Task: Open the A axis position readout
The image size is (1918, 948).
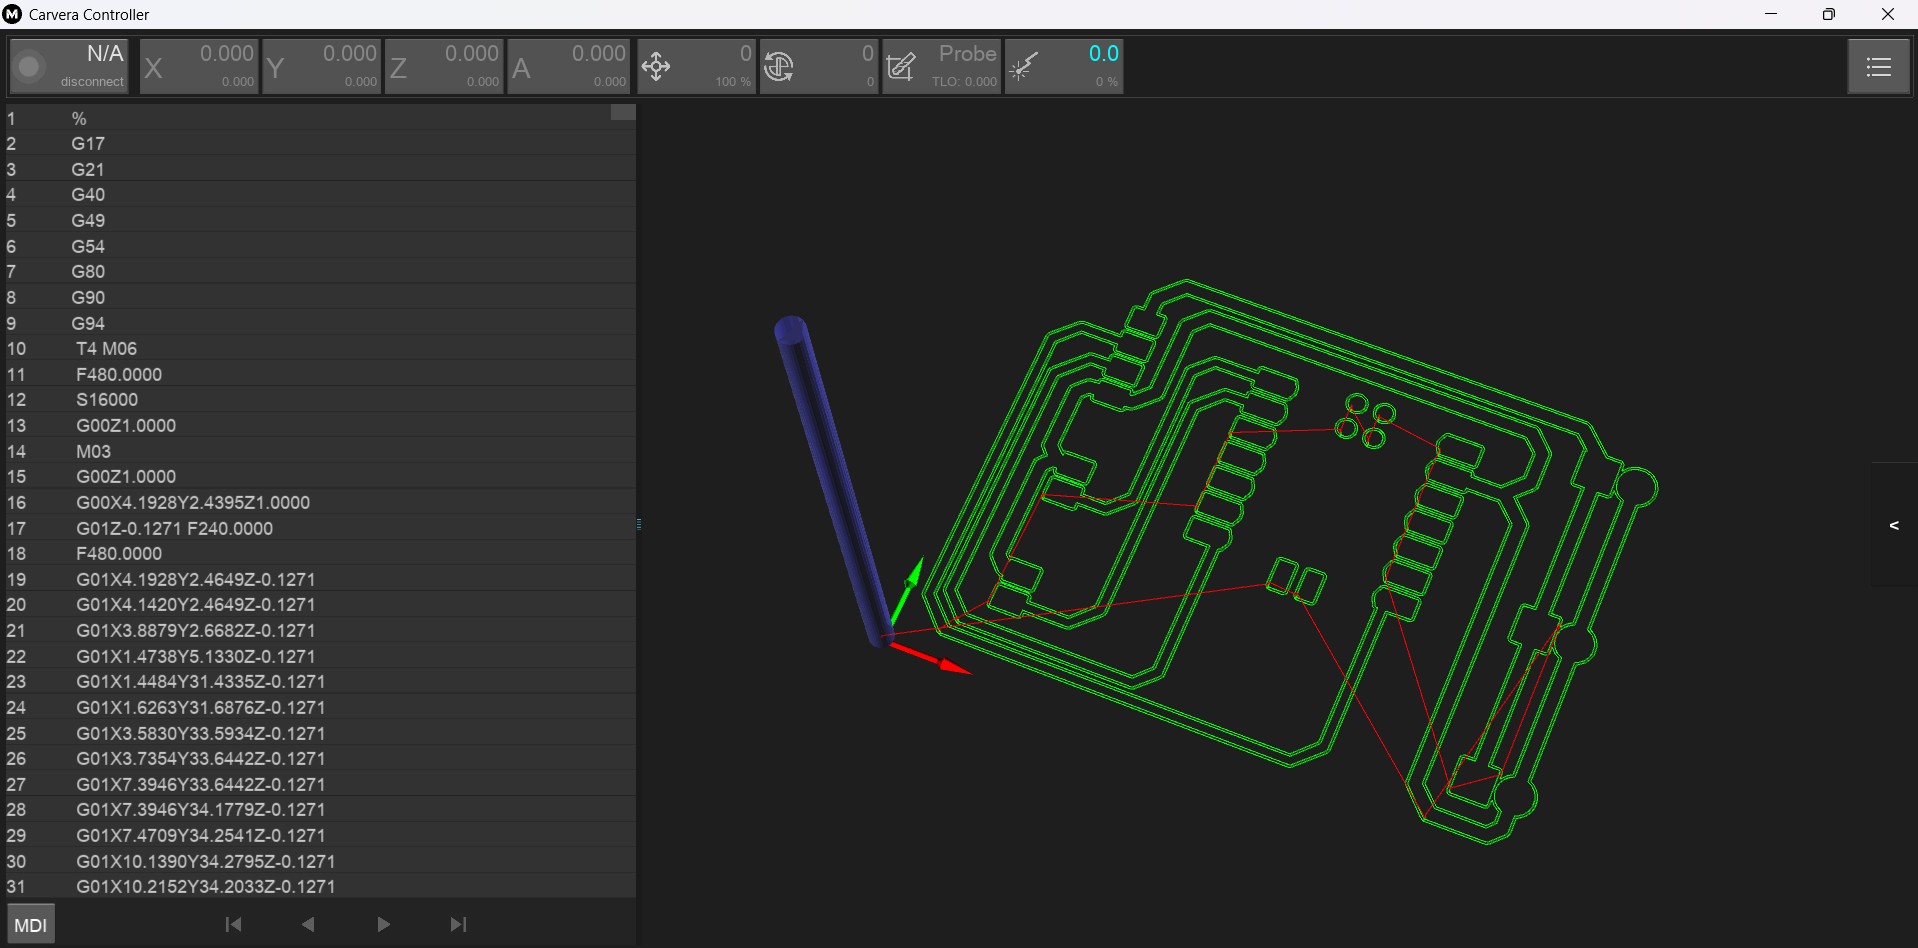Action: pyautogui.click(x=568, y=67)
